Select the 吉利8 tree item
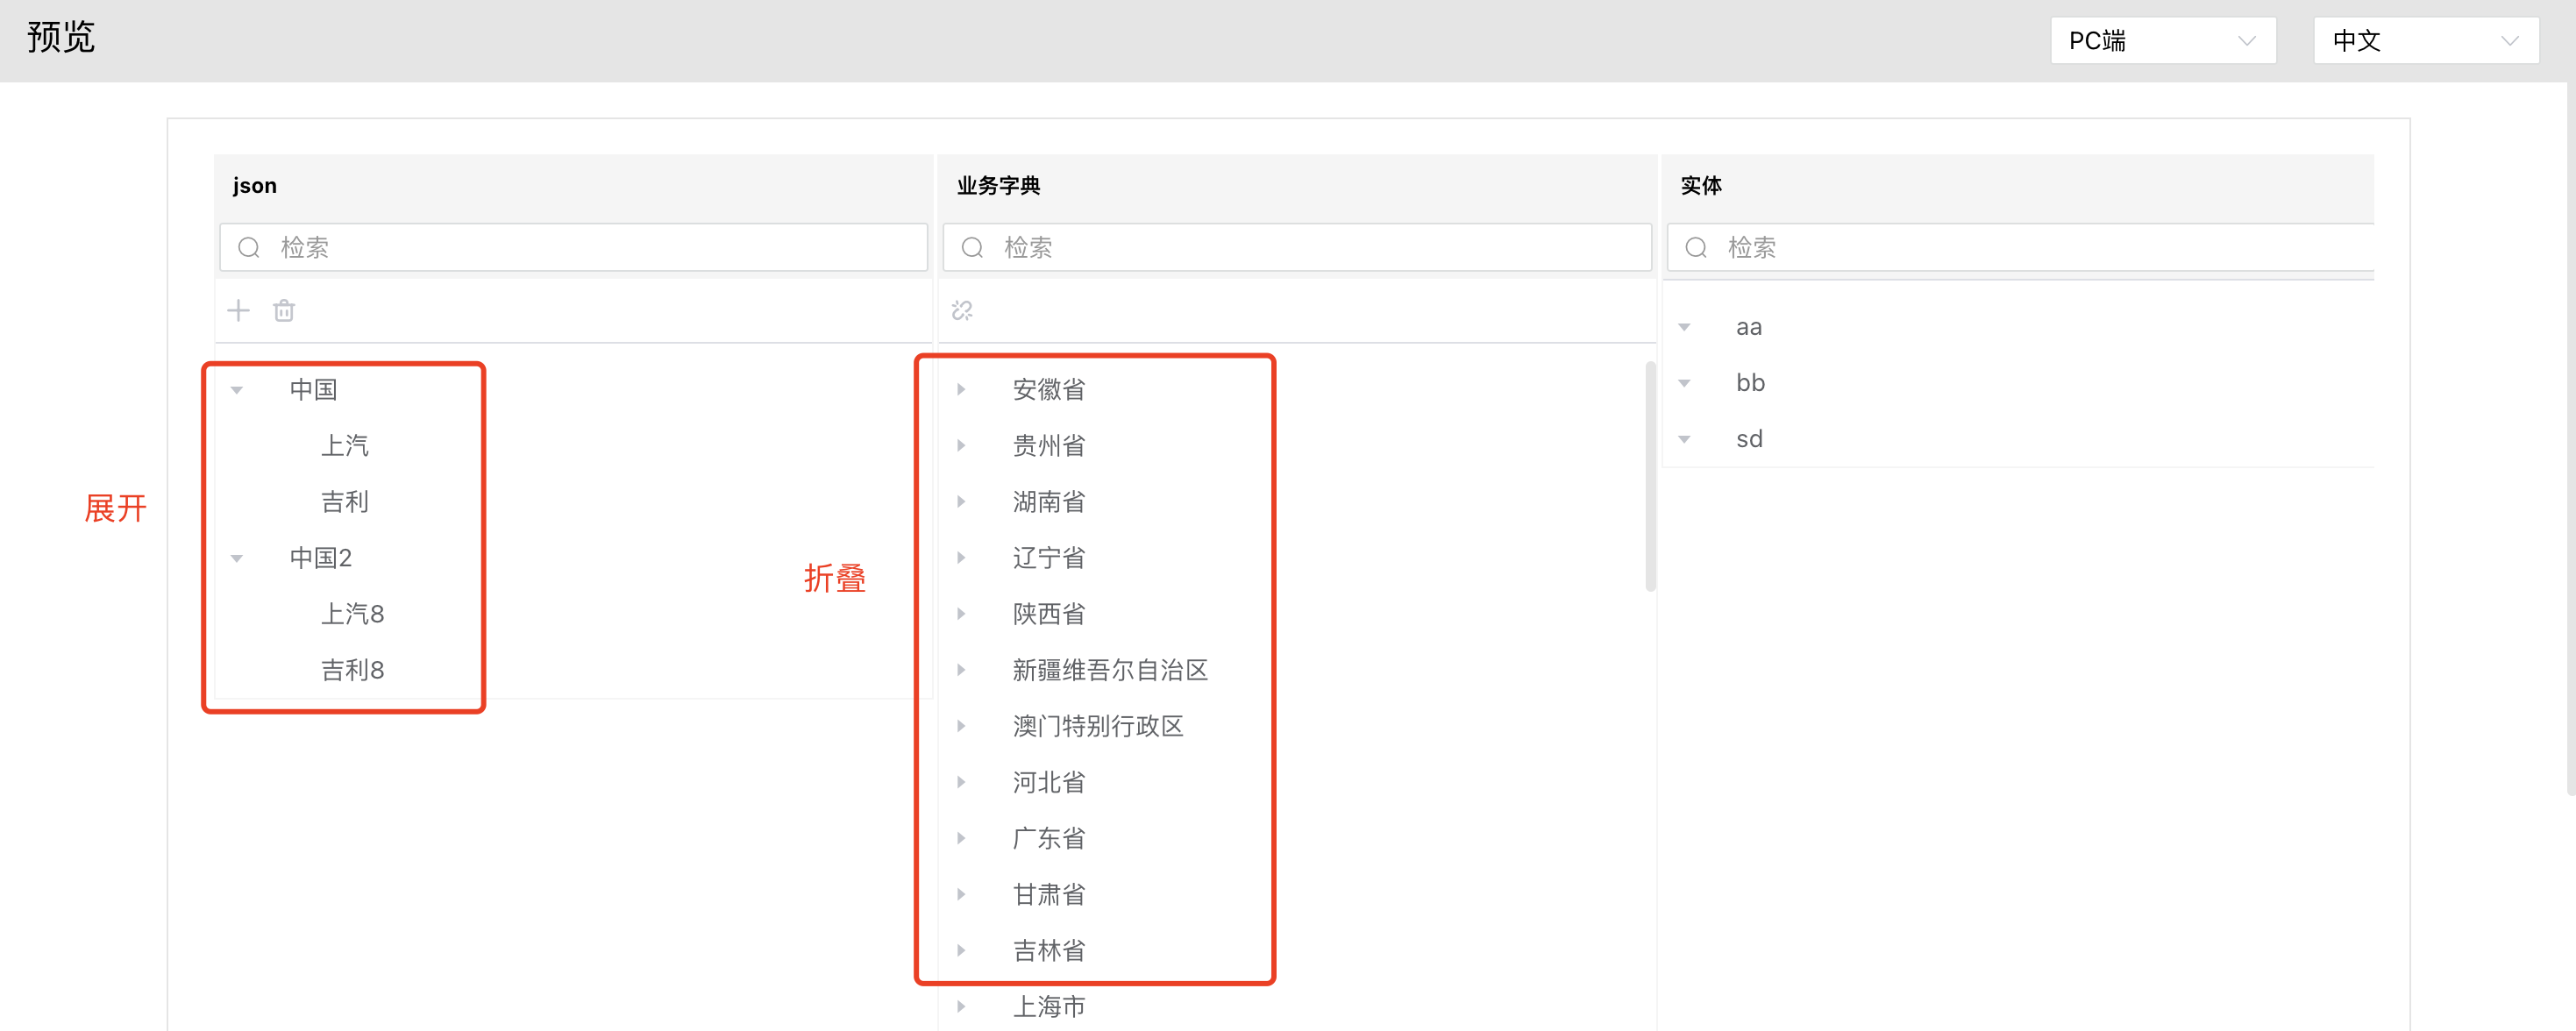 (352, 669)
